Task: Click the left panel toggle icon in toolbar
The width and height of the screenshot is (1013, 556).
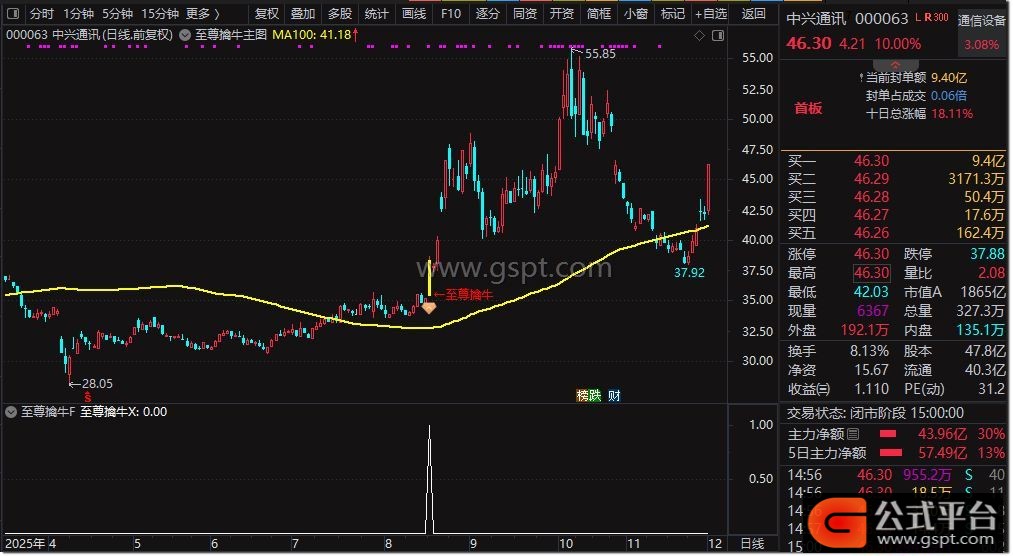Action: [13, 14]
